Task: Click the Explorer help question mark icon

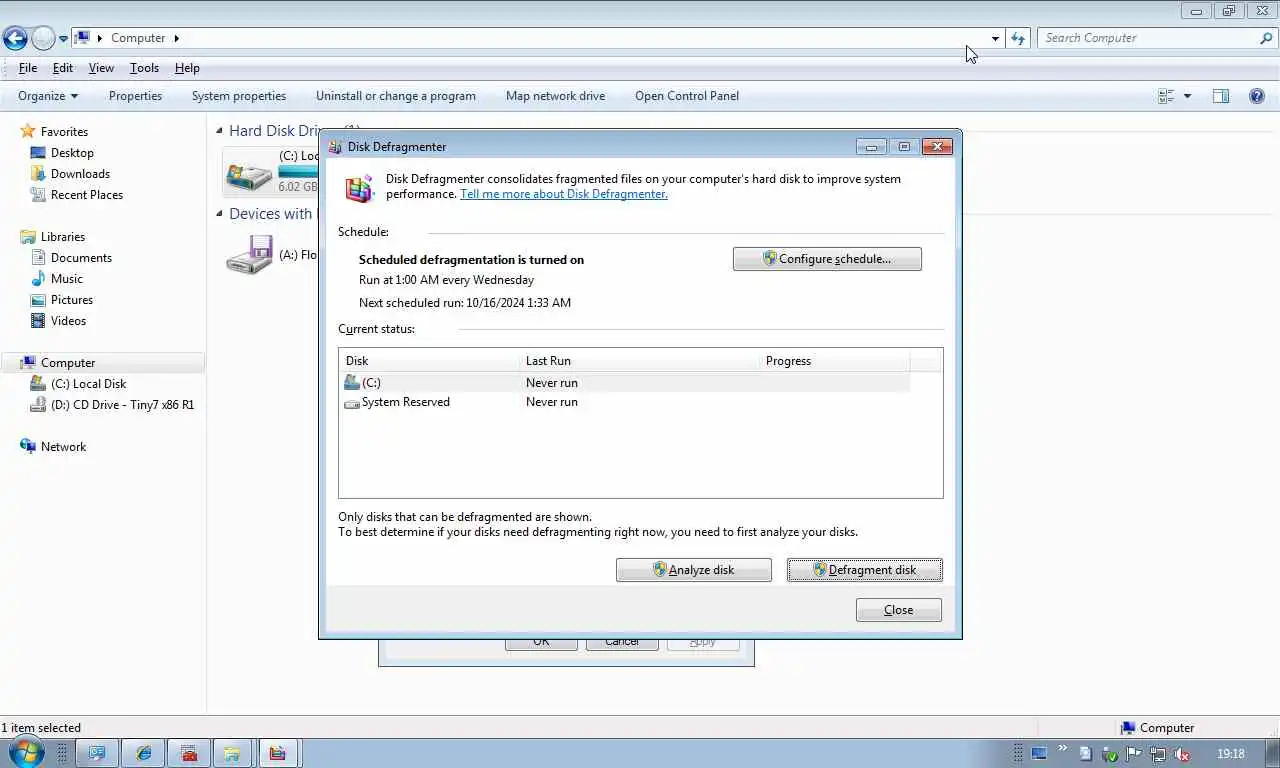Action: (x=1257, y=96)
